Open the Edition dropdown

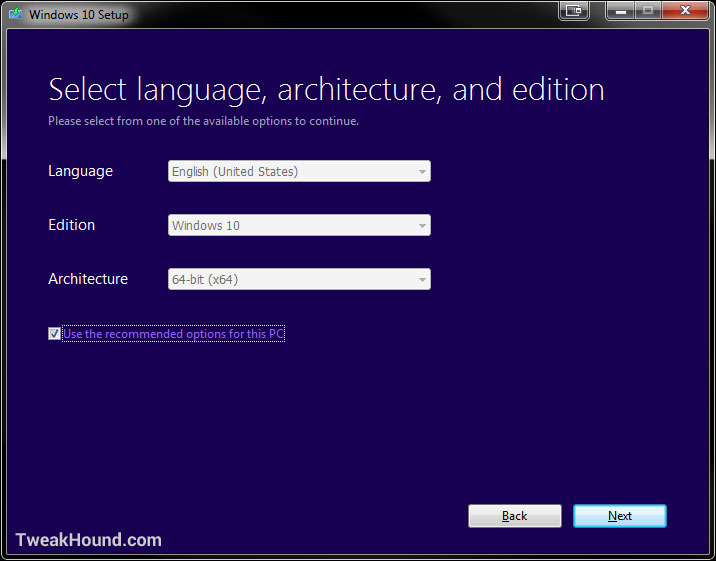(x=299, y=225)
